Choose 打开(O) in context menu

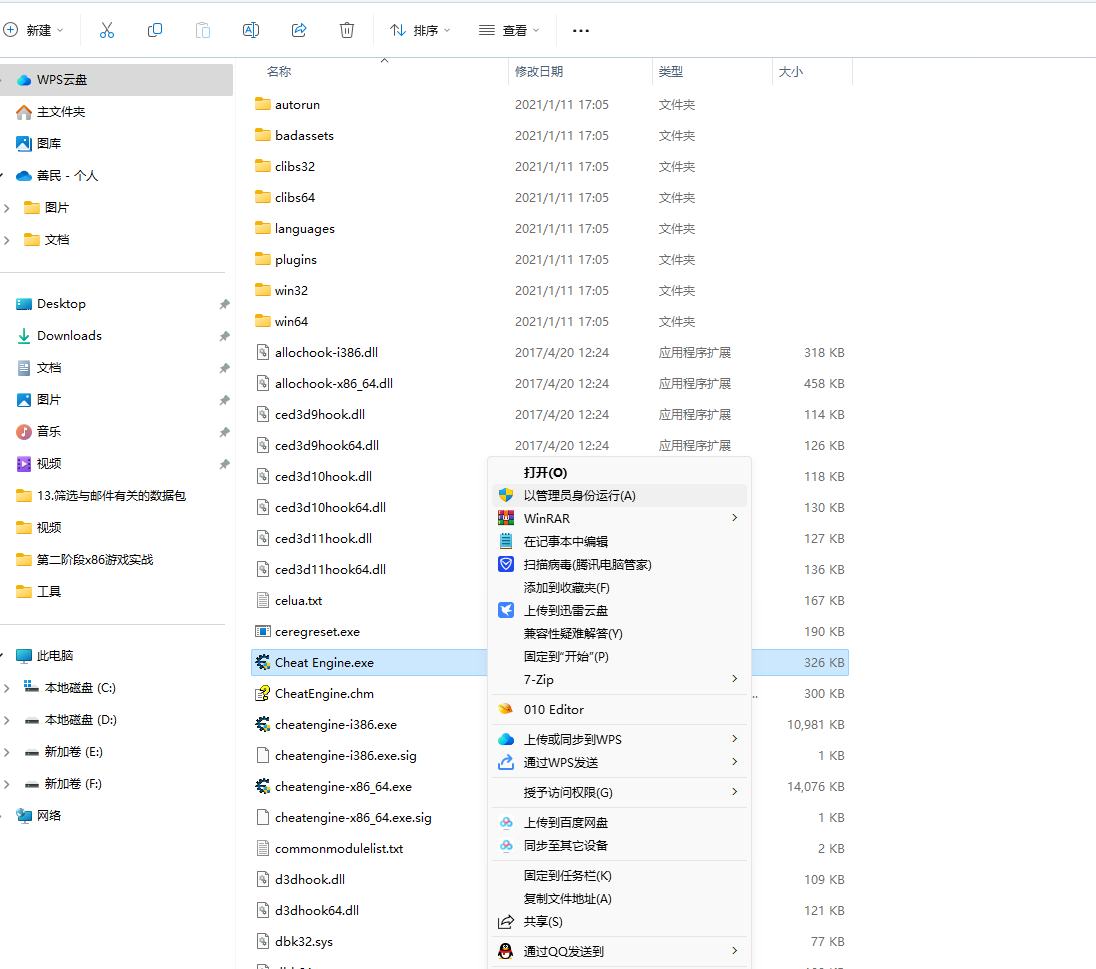pos(619,473)
